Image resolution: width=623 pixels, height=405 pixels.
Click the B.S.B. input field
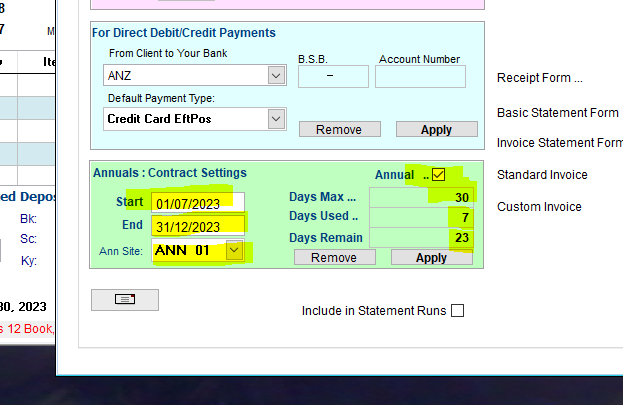(x=332, y=76)
